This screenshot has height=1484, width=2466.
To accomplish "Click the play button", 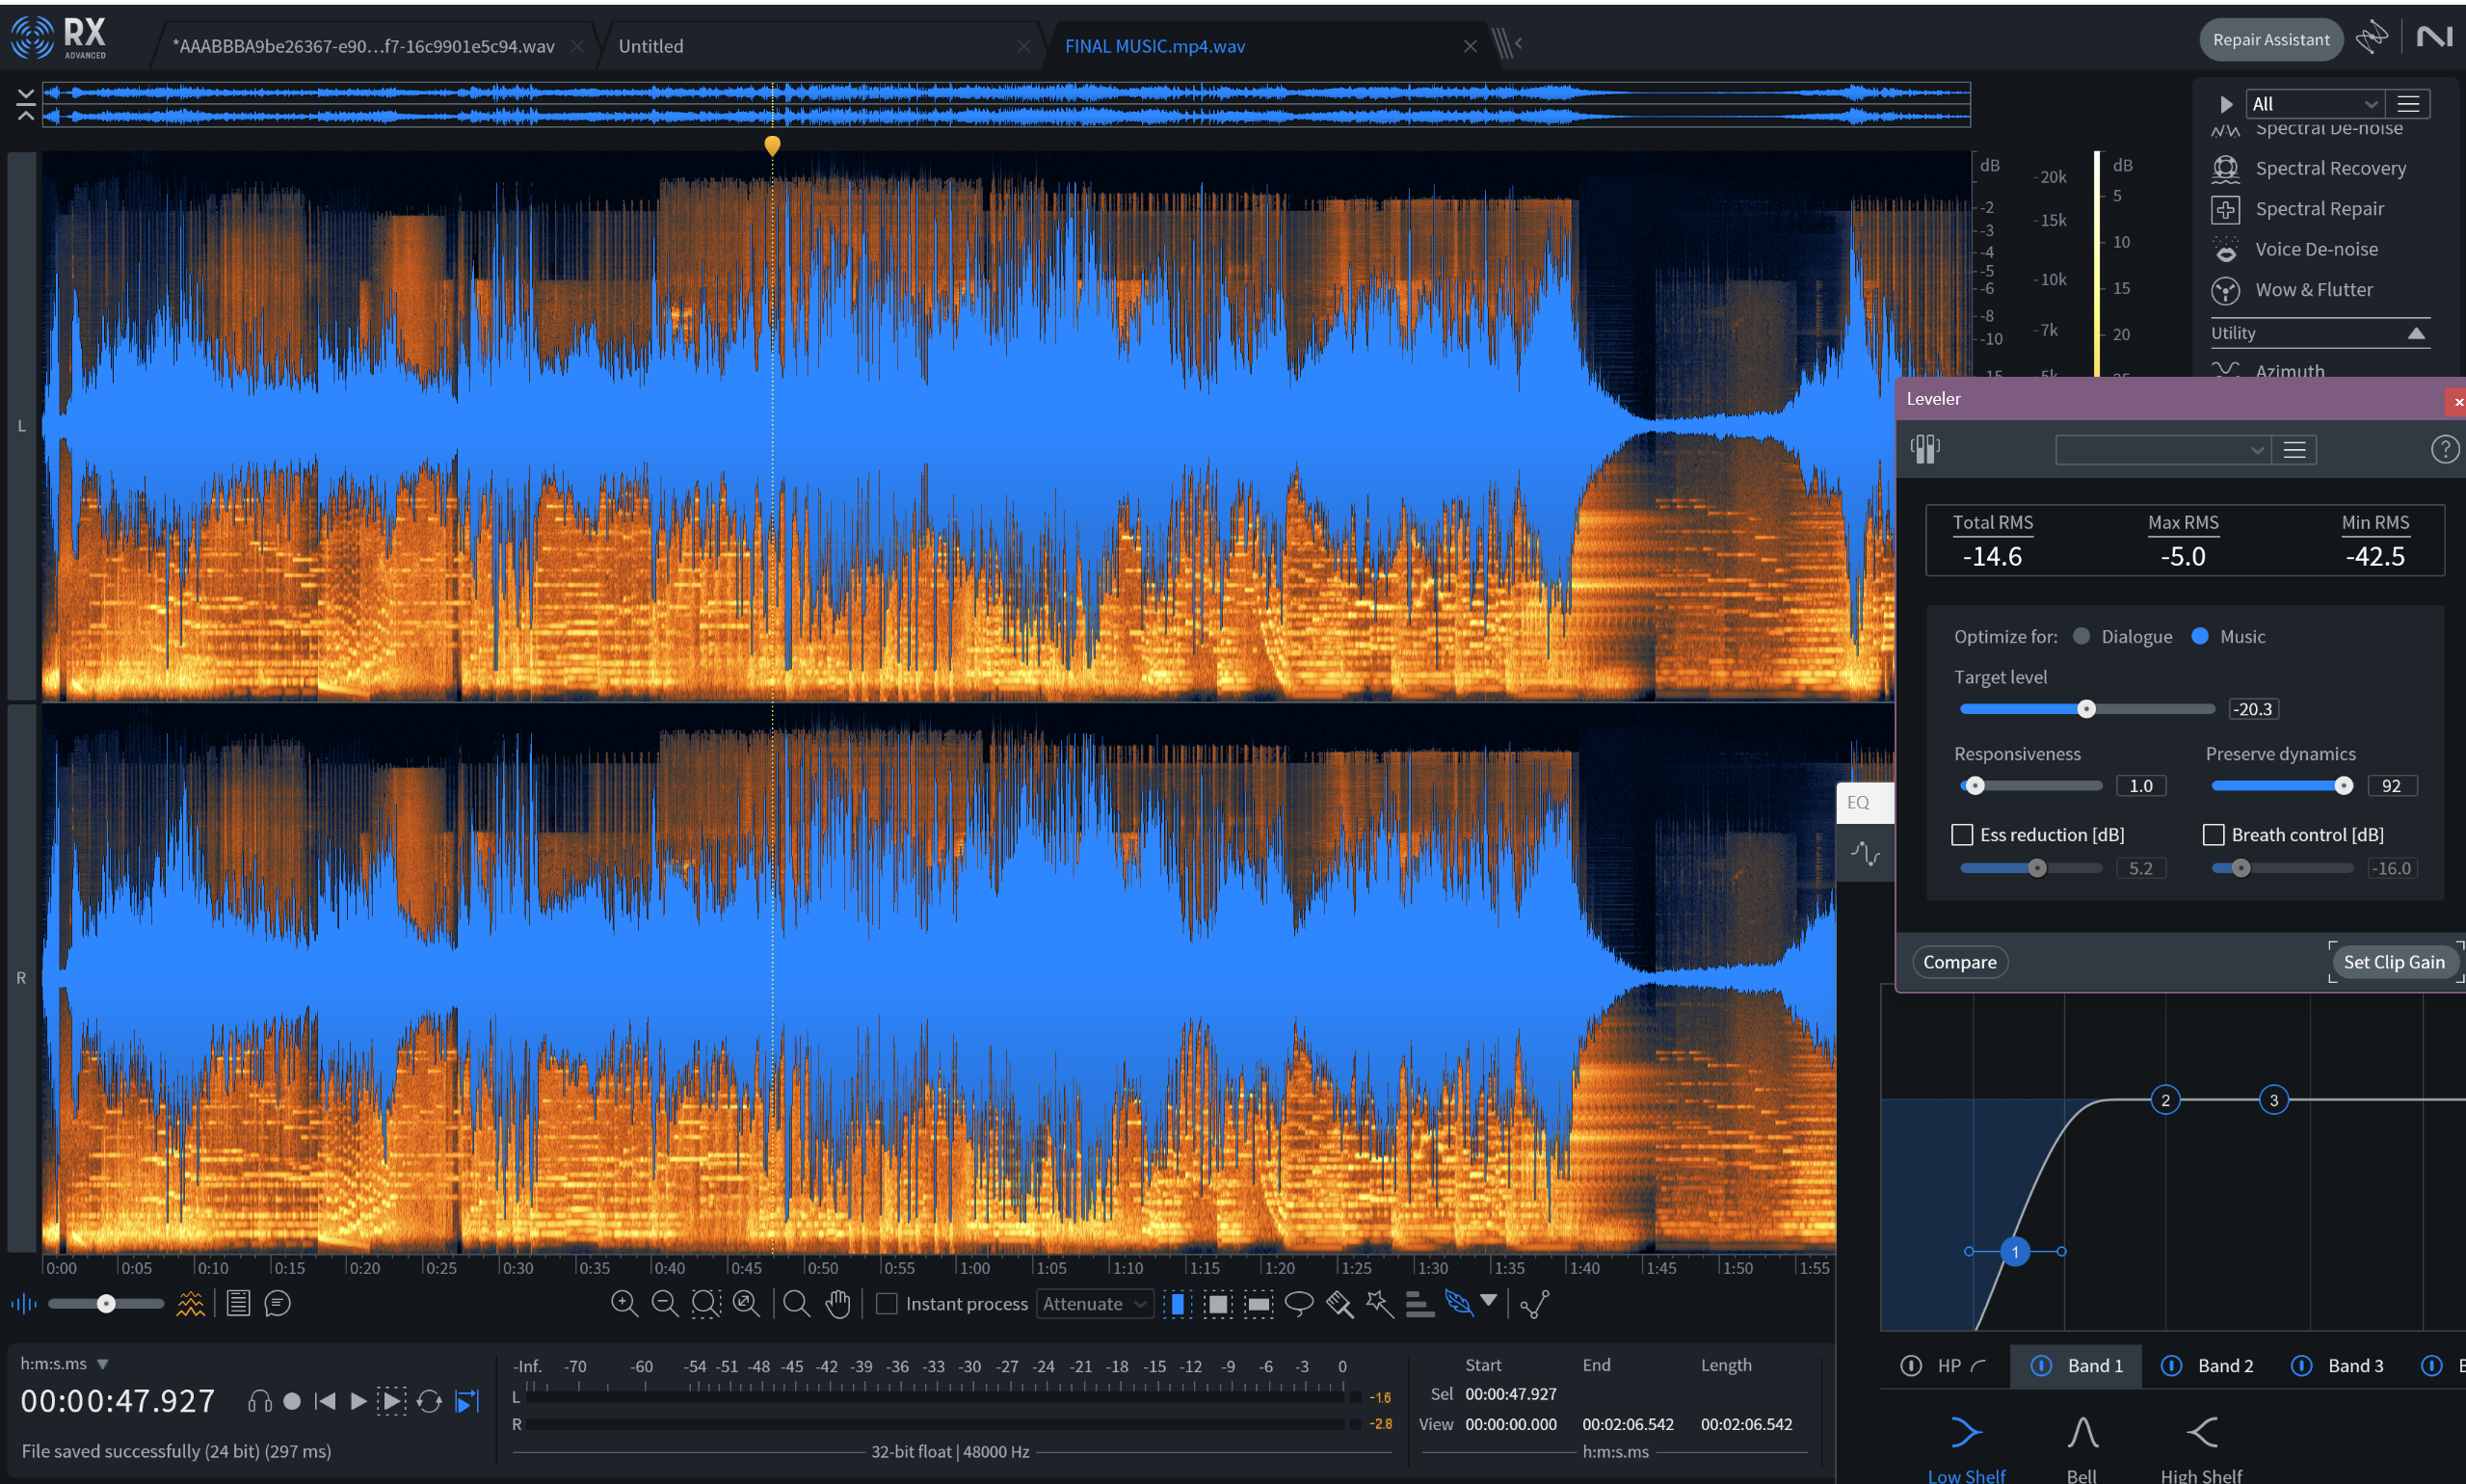I will pos(358,1401).
